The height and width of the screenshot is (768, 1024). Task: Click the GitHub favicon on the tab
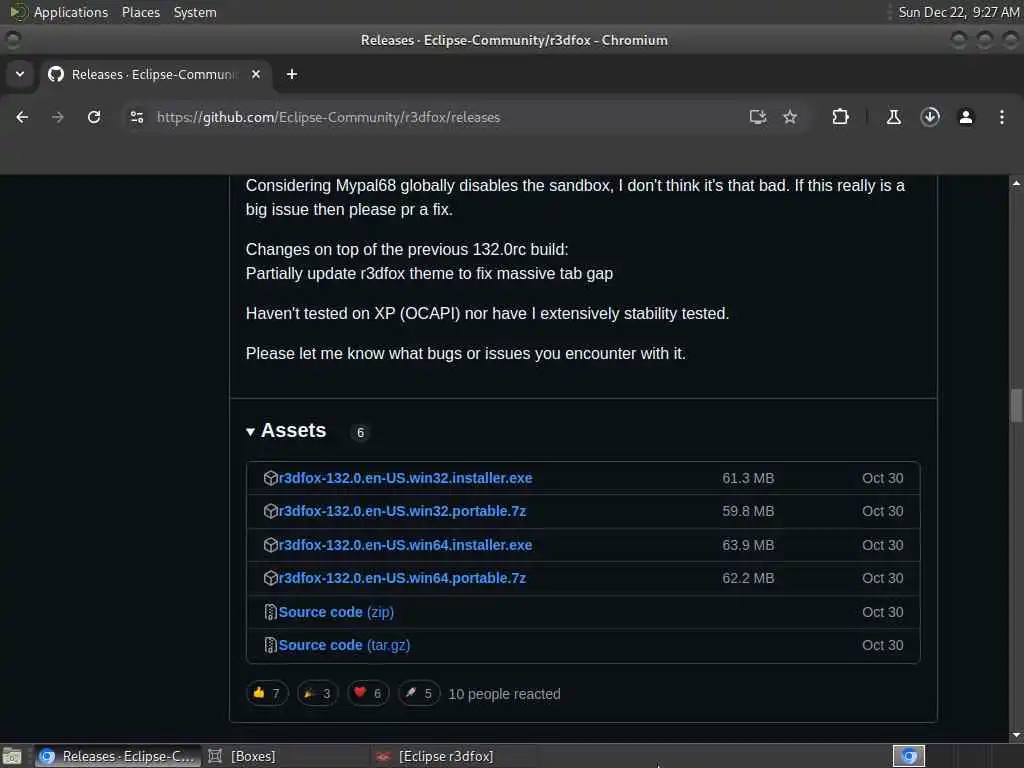click(56, 74)
